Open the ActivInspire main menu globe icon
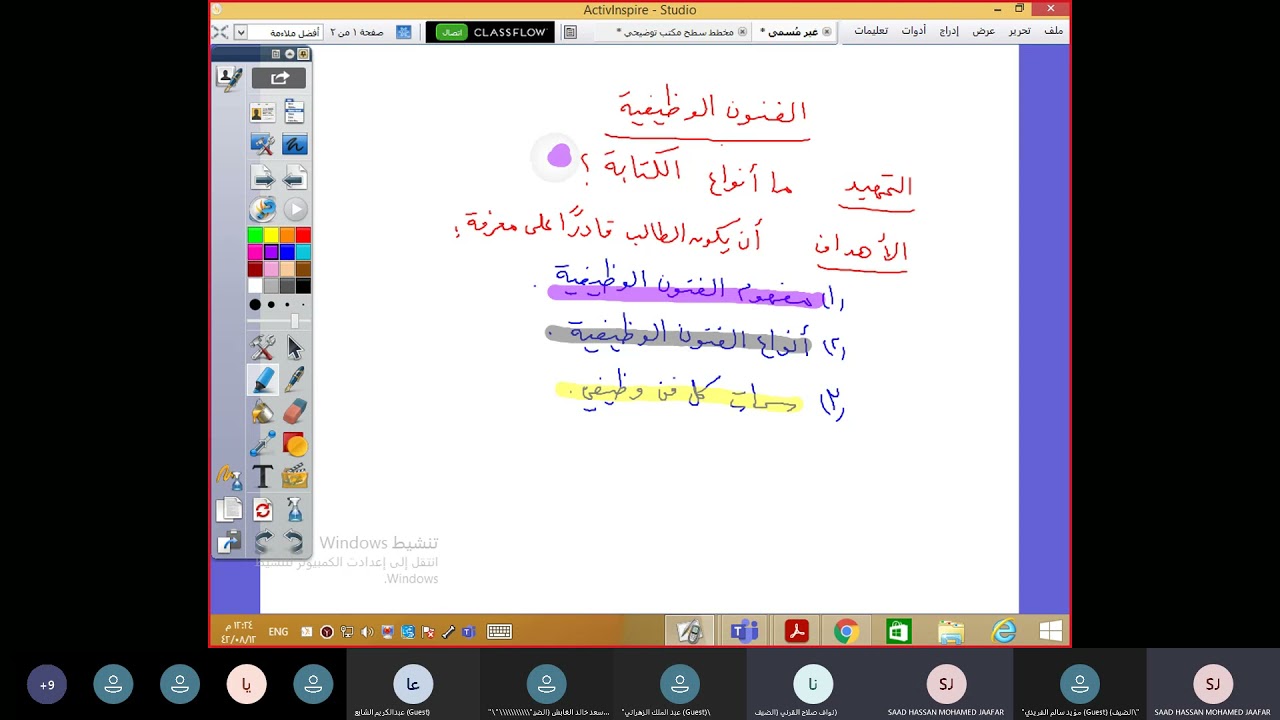The image size is (1280, 720). [x=263, y=210]
